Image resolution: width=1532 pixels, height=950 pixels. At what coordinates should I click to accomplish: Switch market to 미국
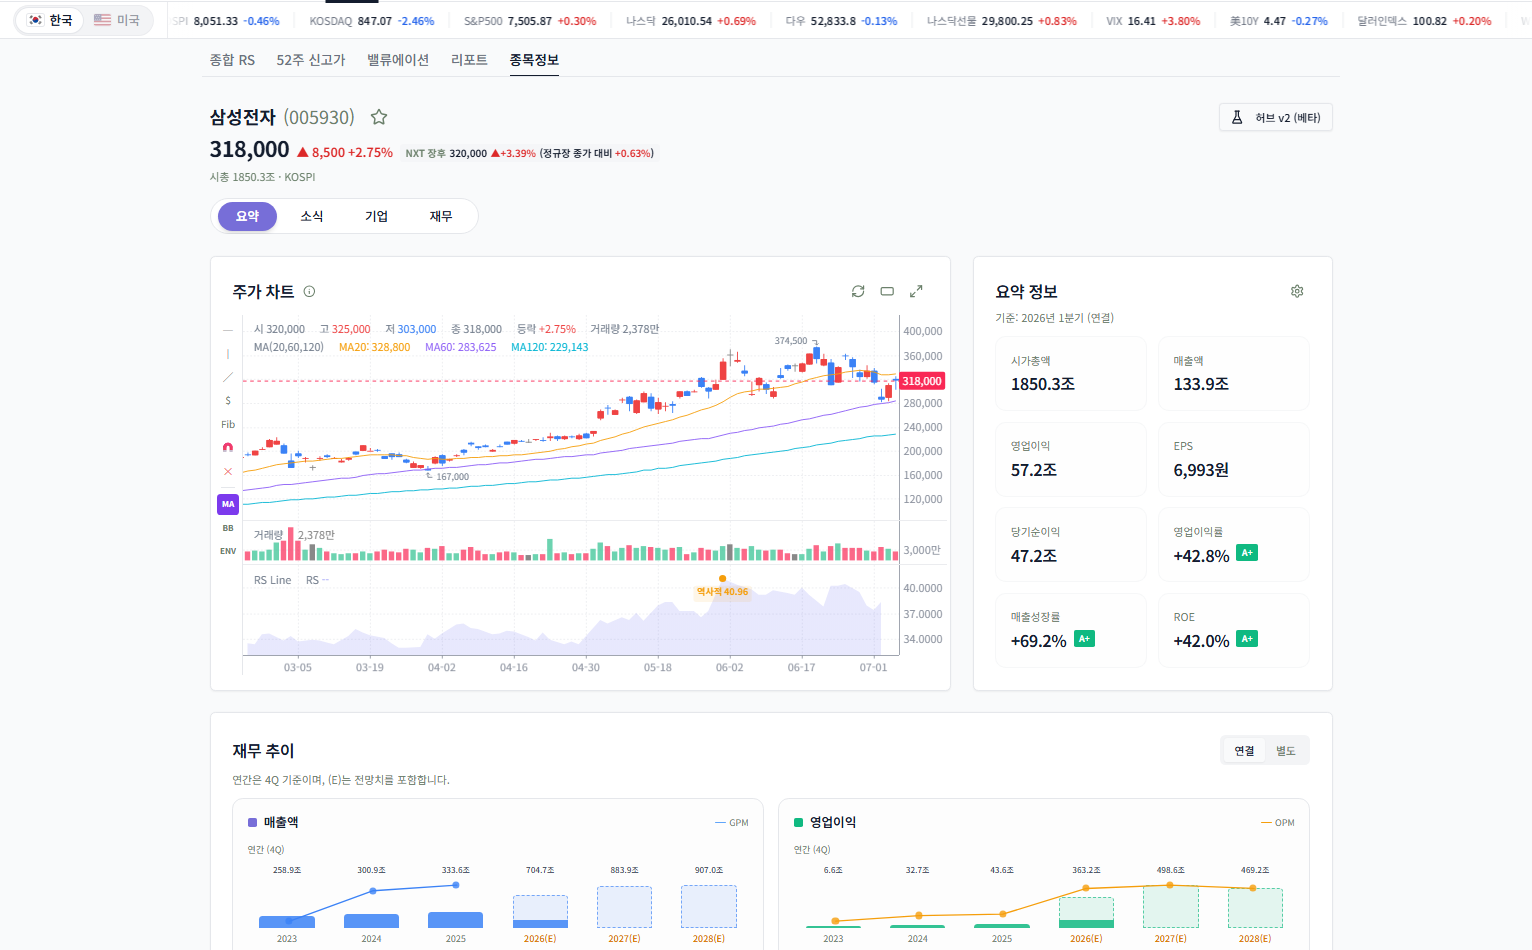point(117,20)
